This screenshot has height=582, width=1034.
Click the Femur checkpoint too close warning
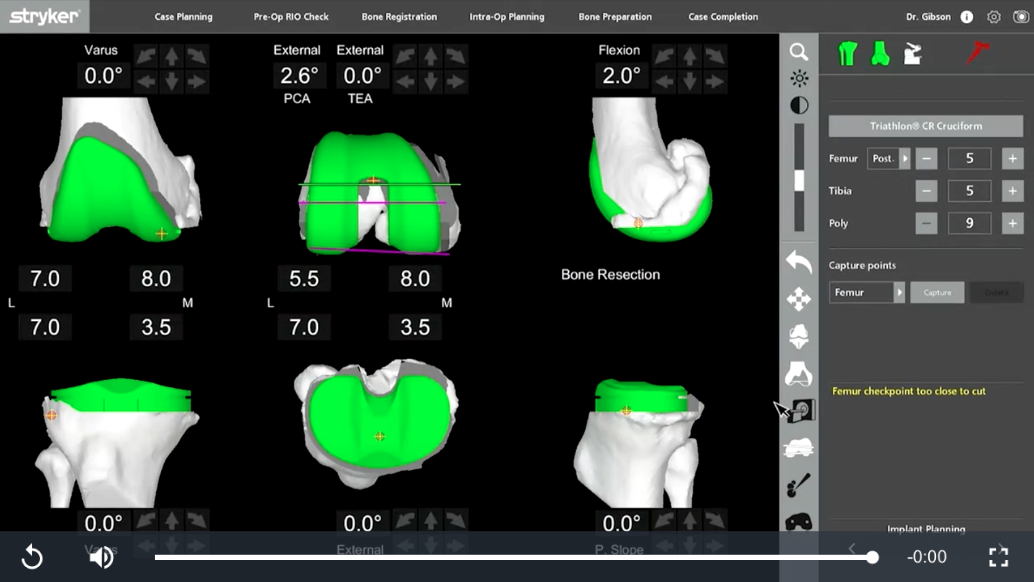click(909, 391)
